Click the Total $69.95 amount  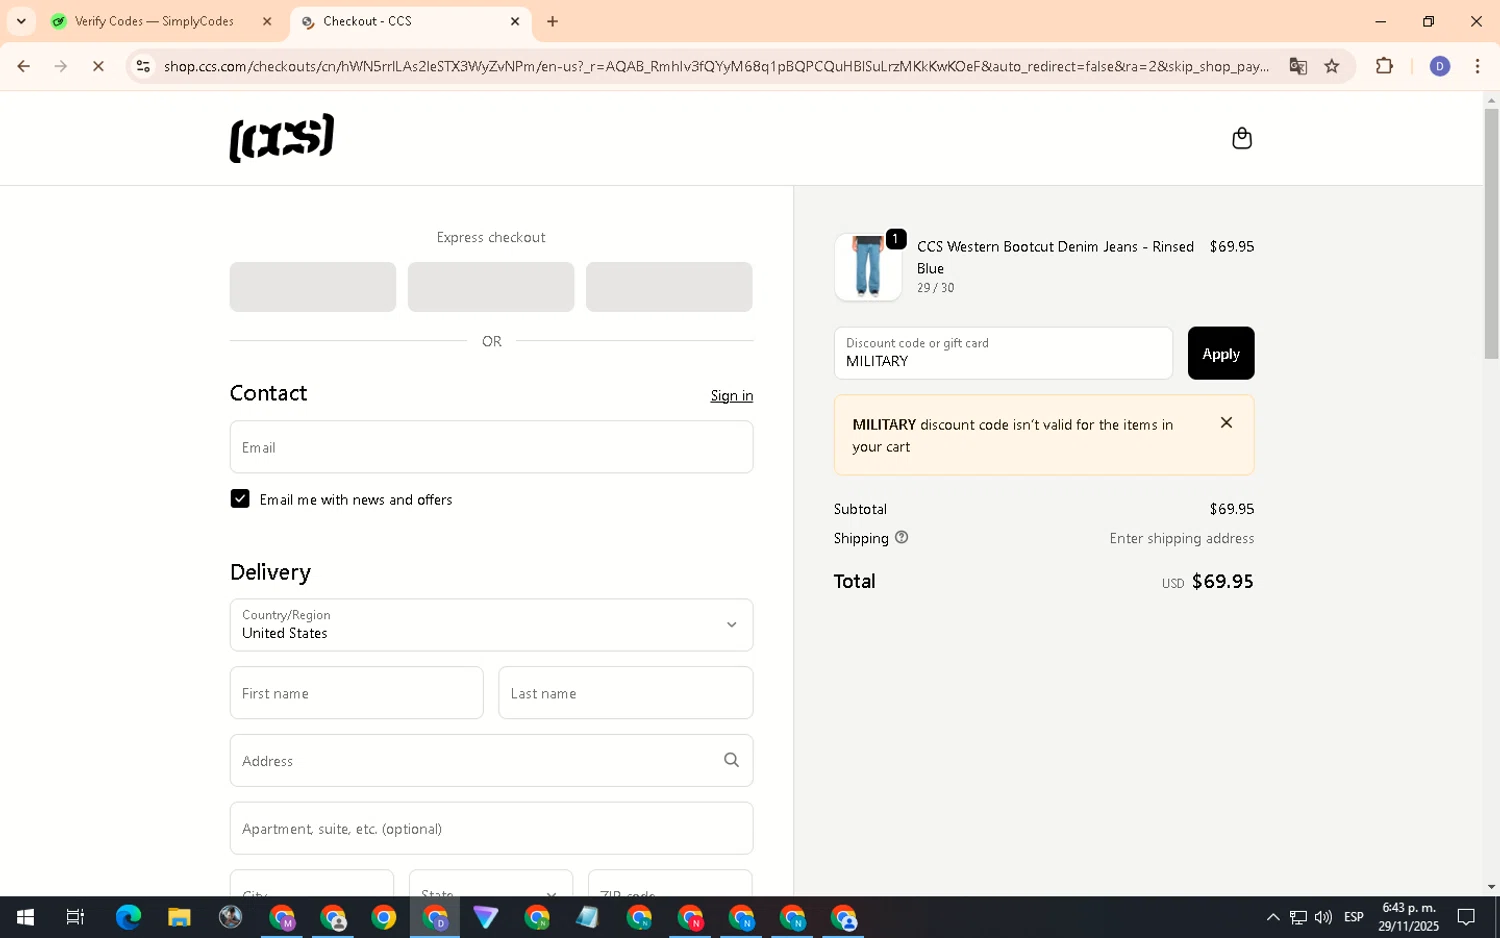1222,582
